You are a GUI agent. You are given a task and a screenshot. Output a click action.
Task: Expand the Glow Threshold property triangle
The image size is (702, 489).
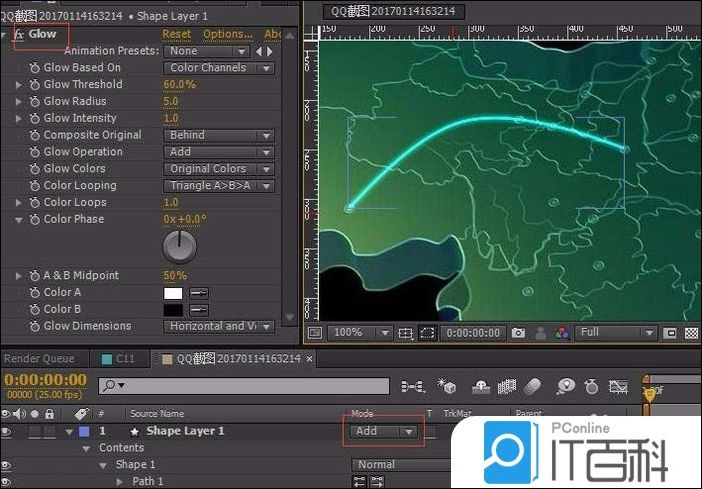[18, 85]
